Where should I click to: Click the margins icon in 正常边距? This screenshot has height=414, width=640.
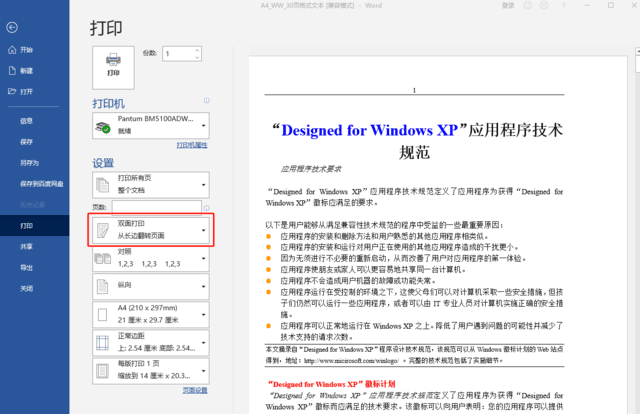coord(102,343)
